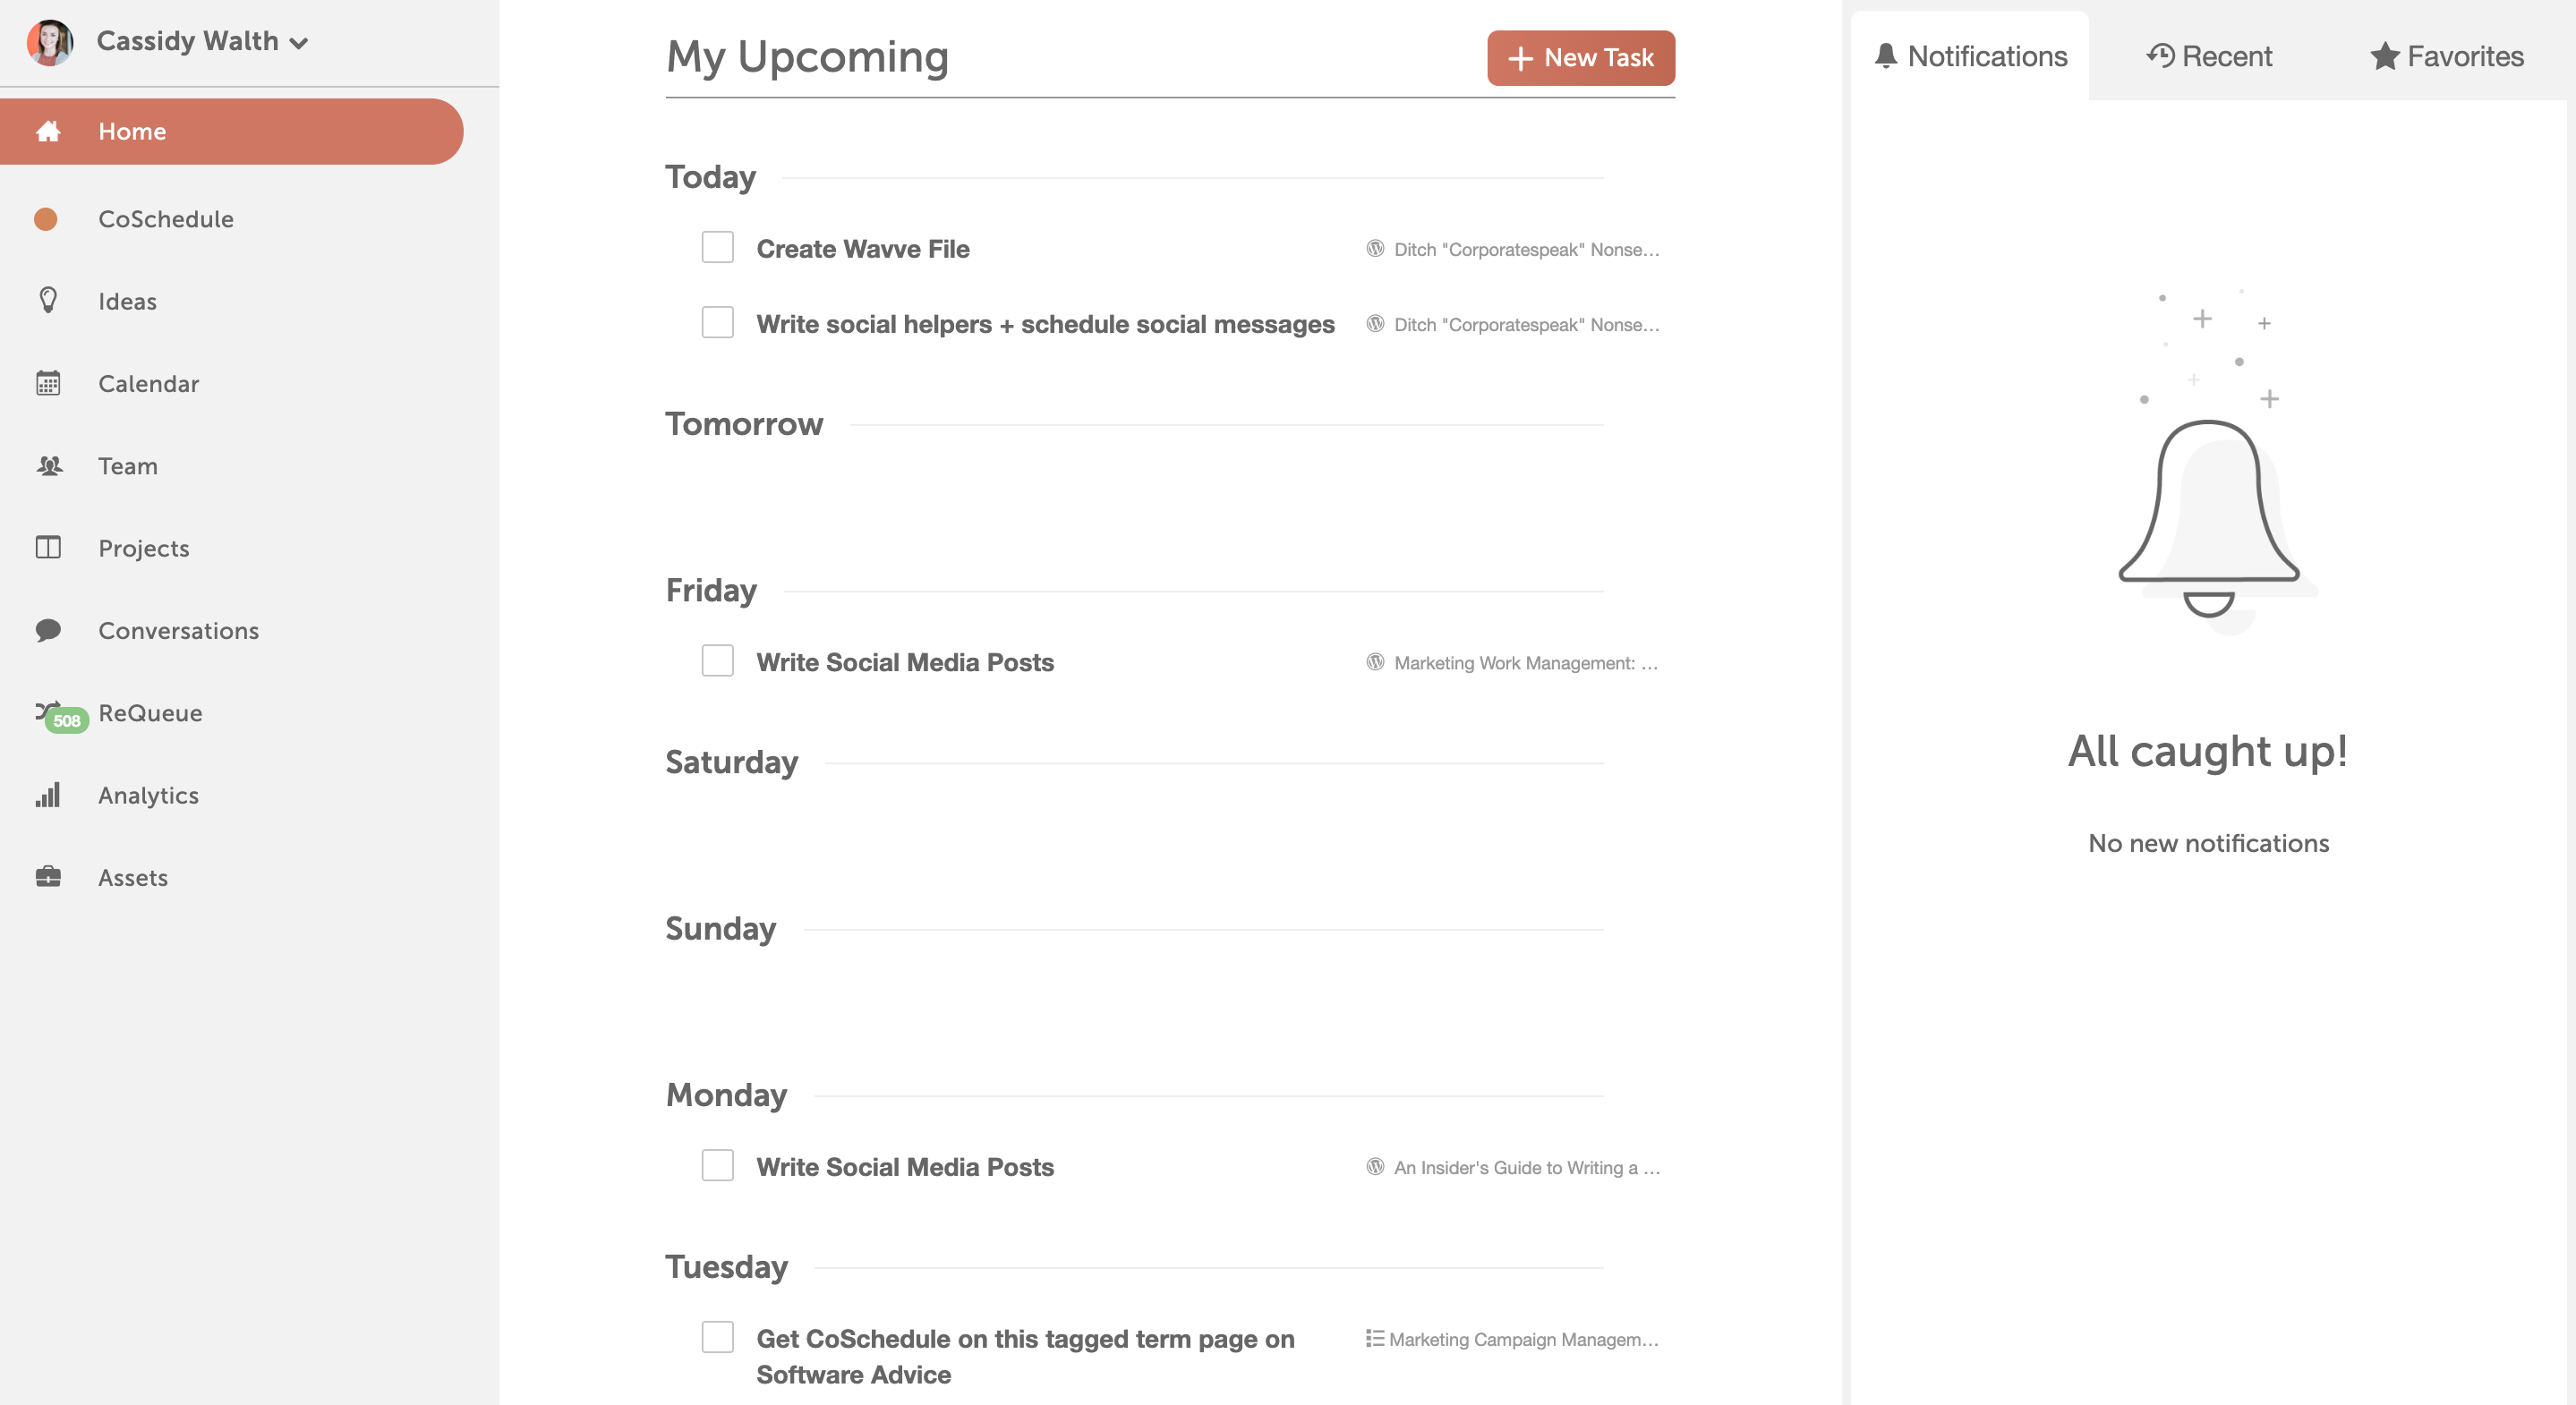Click the Projects board icon
The height and width of the screenshot is (1405, 2576).
click(48, 548)
